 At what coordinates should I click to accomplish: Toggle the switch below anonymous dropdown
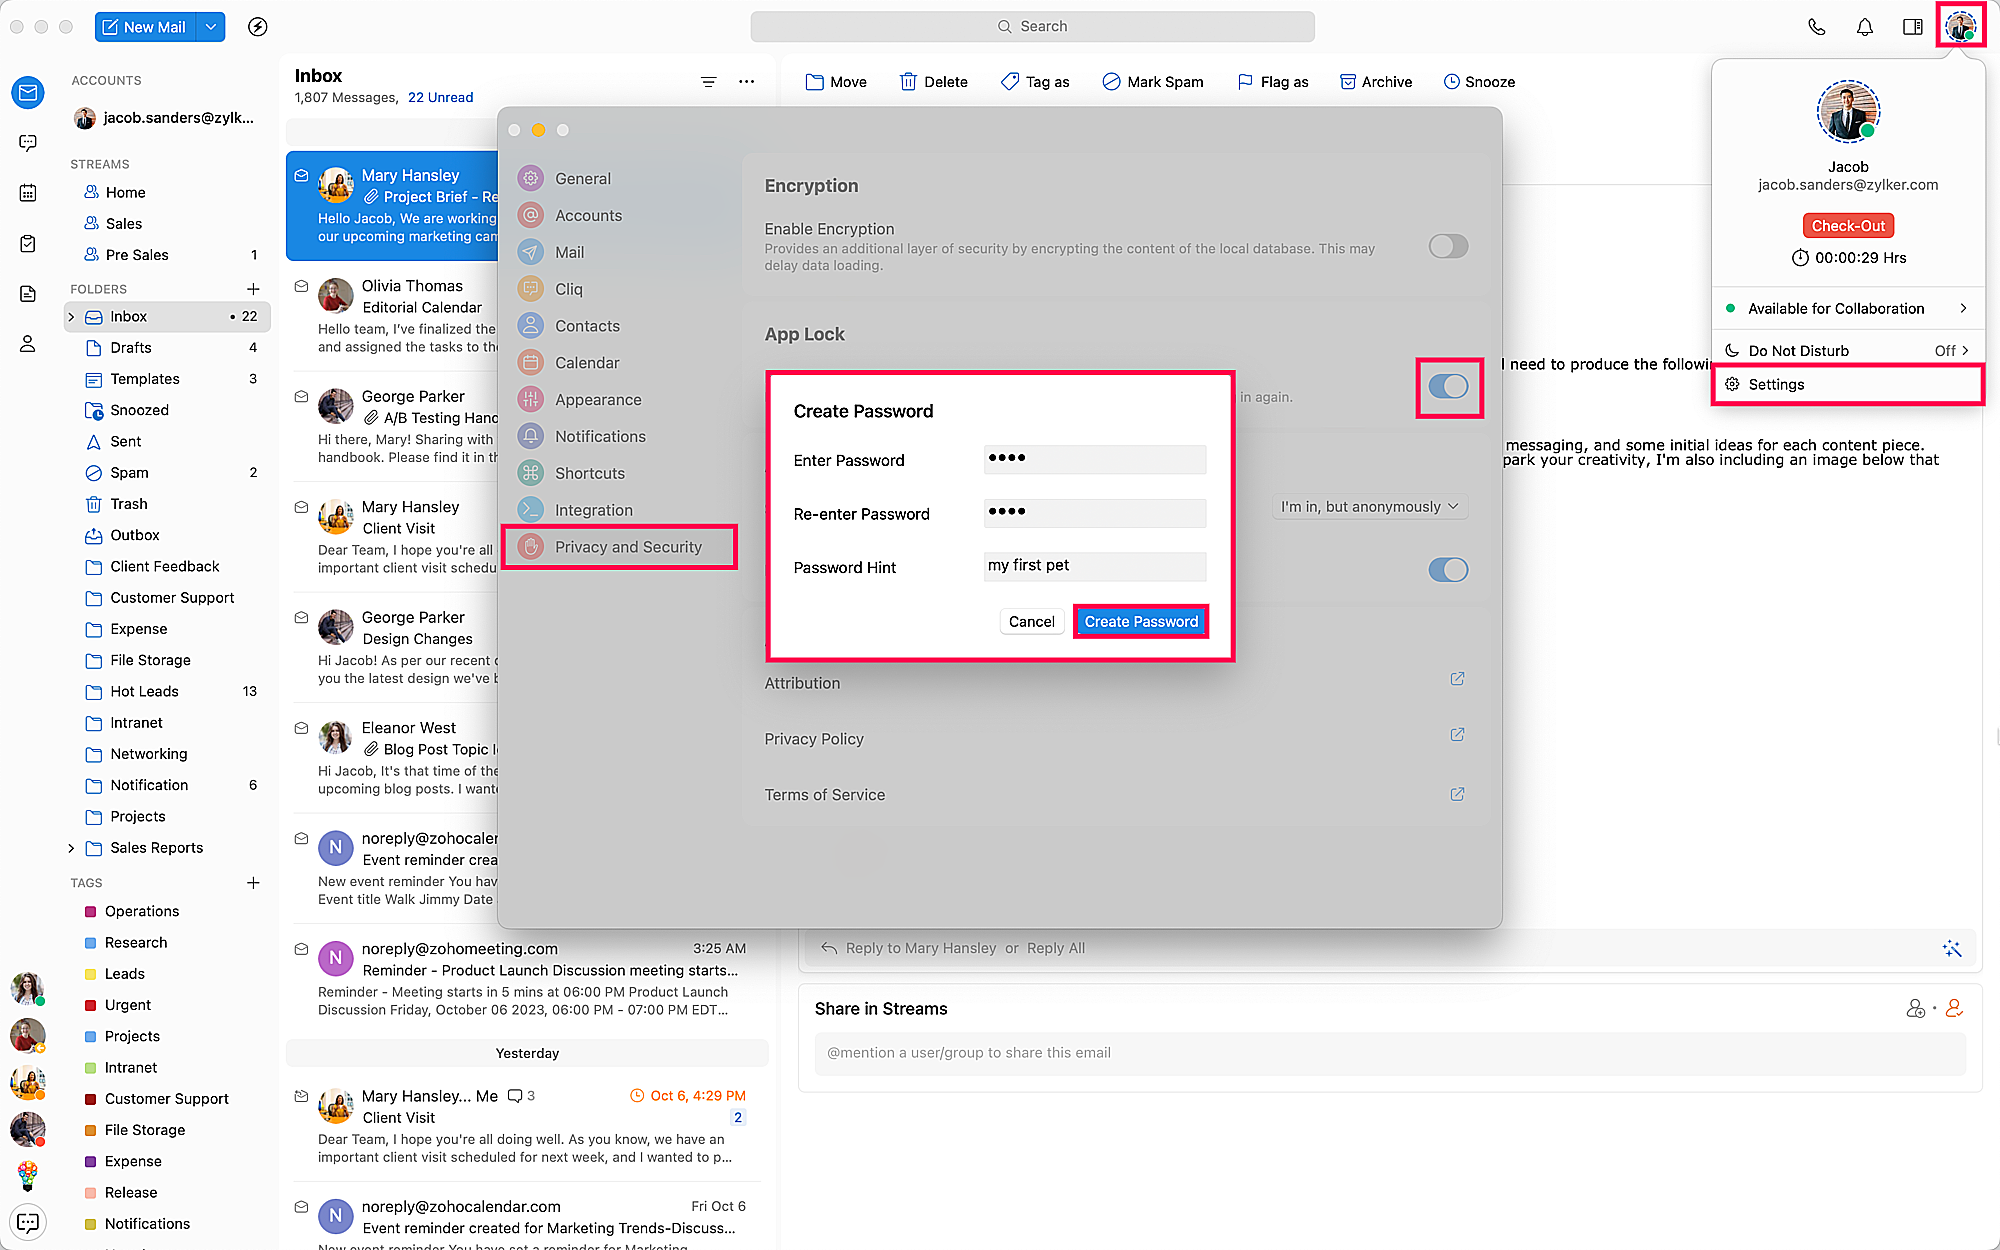tap(1447, 570)
